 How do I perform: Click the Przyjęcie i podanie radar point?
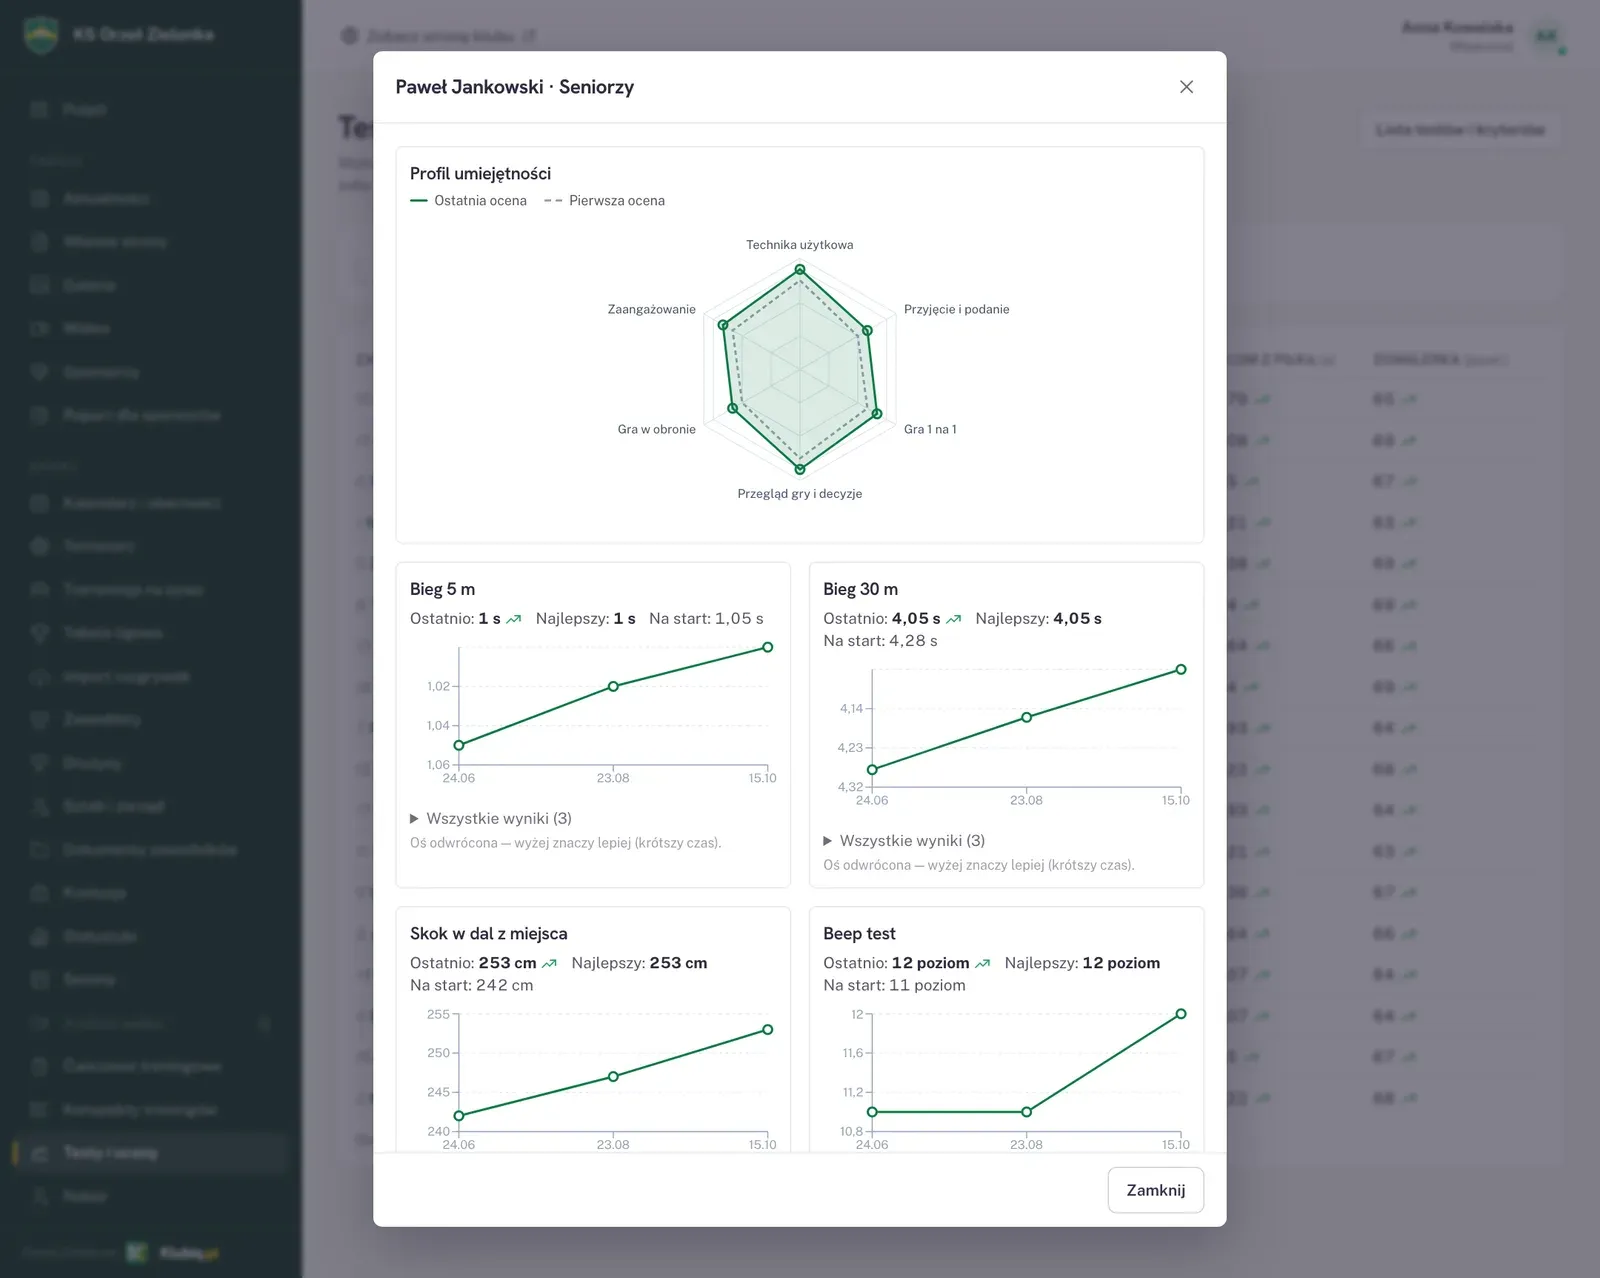[x=867, y=330]
